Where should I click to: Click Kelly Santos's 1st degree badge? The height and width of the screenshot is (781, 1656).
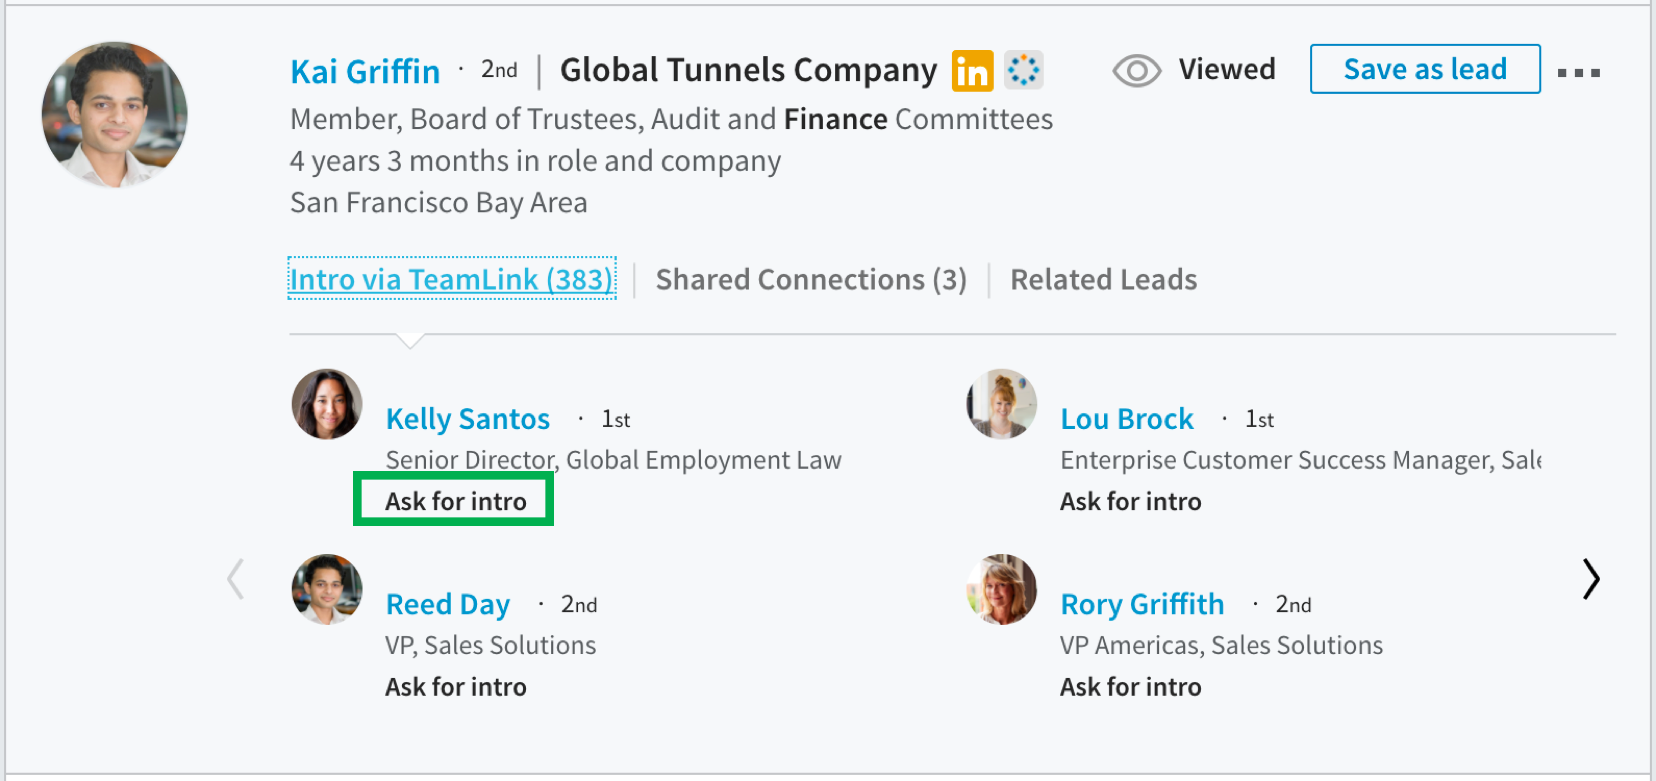pyautogui.click(x=616, y=420)
